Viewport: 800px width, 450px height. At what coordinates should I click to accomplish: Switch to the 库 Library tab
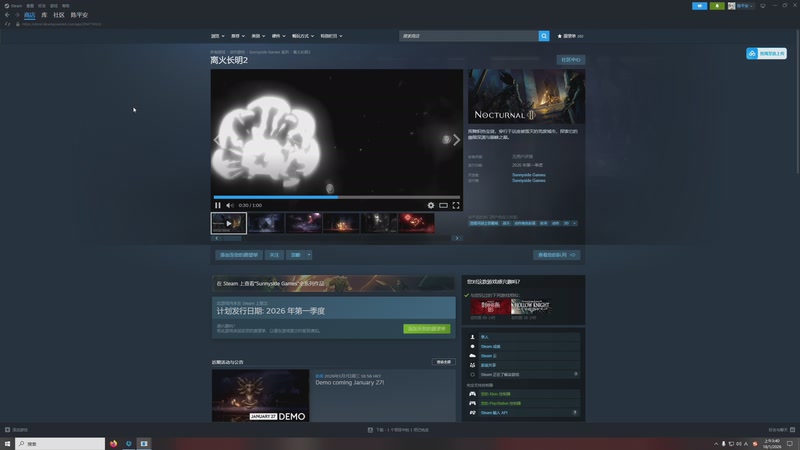(x=44, y=15)
